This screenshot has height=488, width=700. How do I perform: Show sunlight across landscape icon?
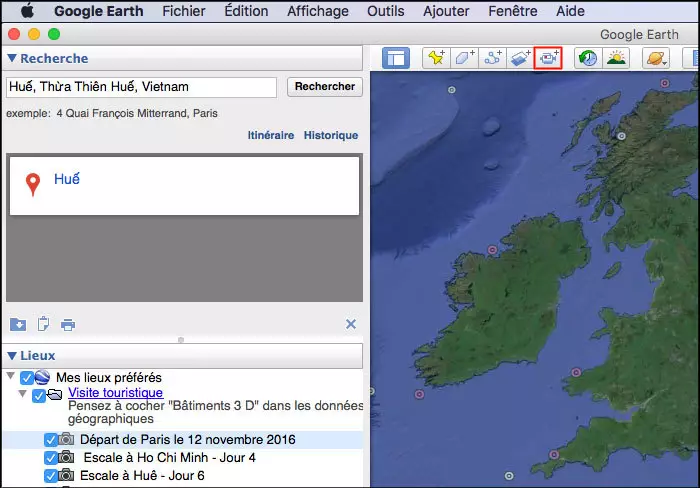pyautogui.click(x=616, y=58)
